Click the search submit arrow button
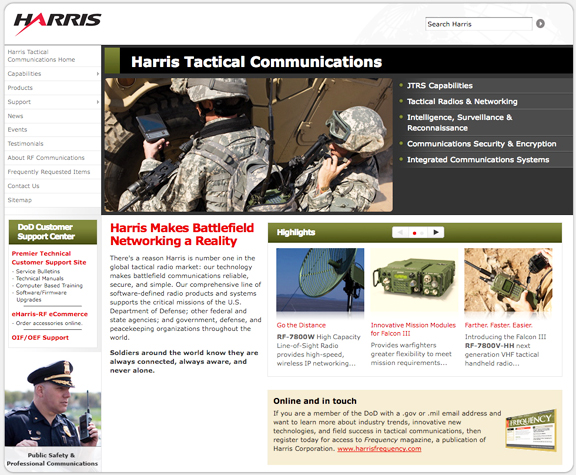Image resolution: width=576 pixels, height=475 pixels. pyautogui.click(x=540, y=24)
